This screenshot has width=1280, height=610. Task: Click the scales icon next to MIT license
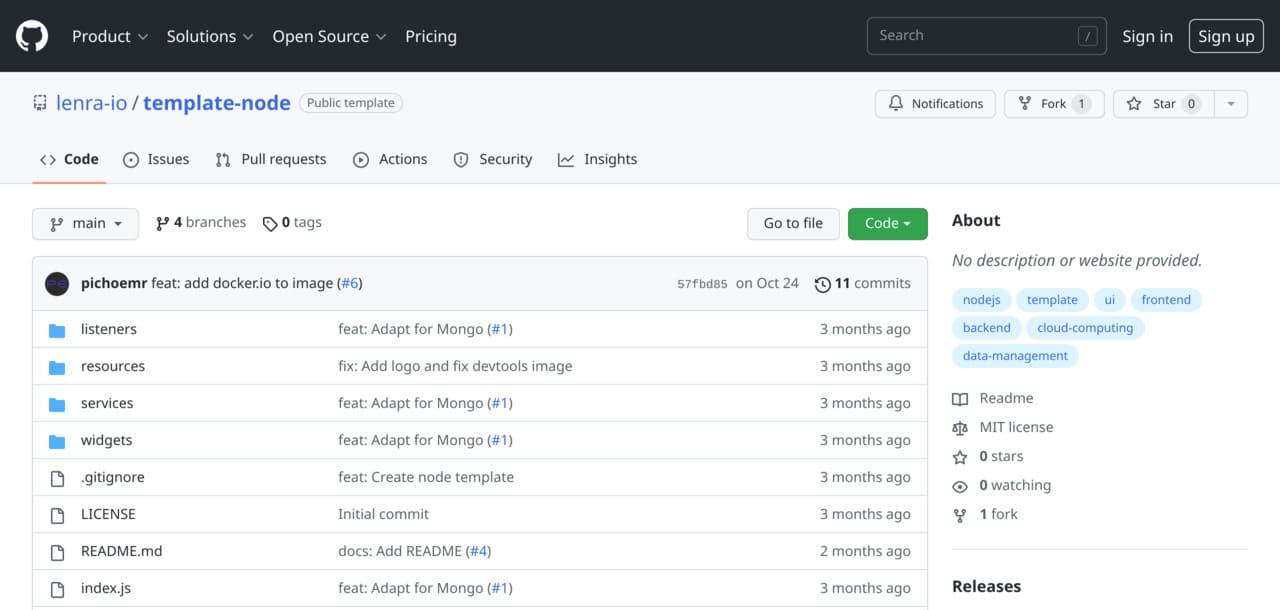click(x=960, y=428)
